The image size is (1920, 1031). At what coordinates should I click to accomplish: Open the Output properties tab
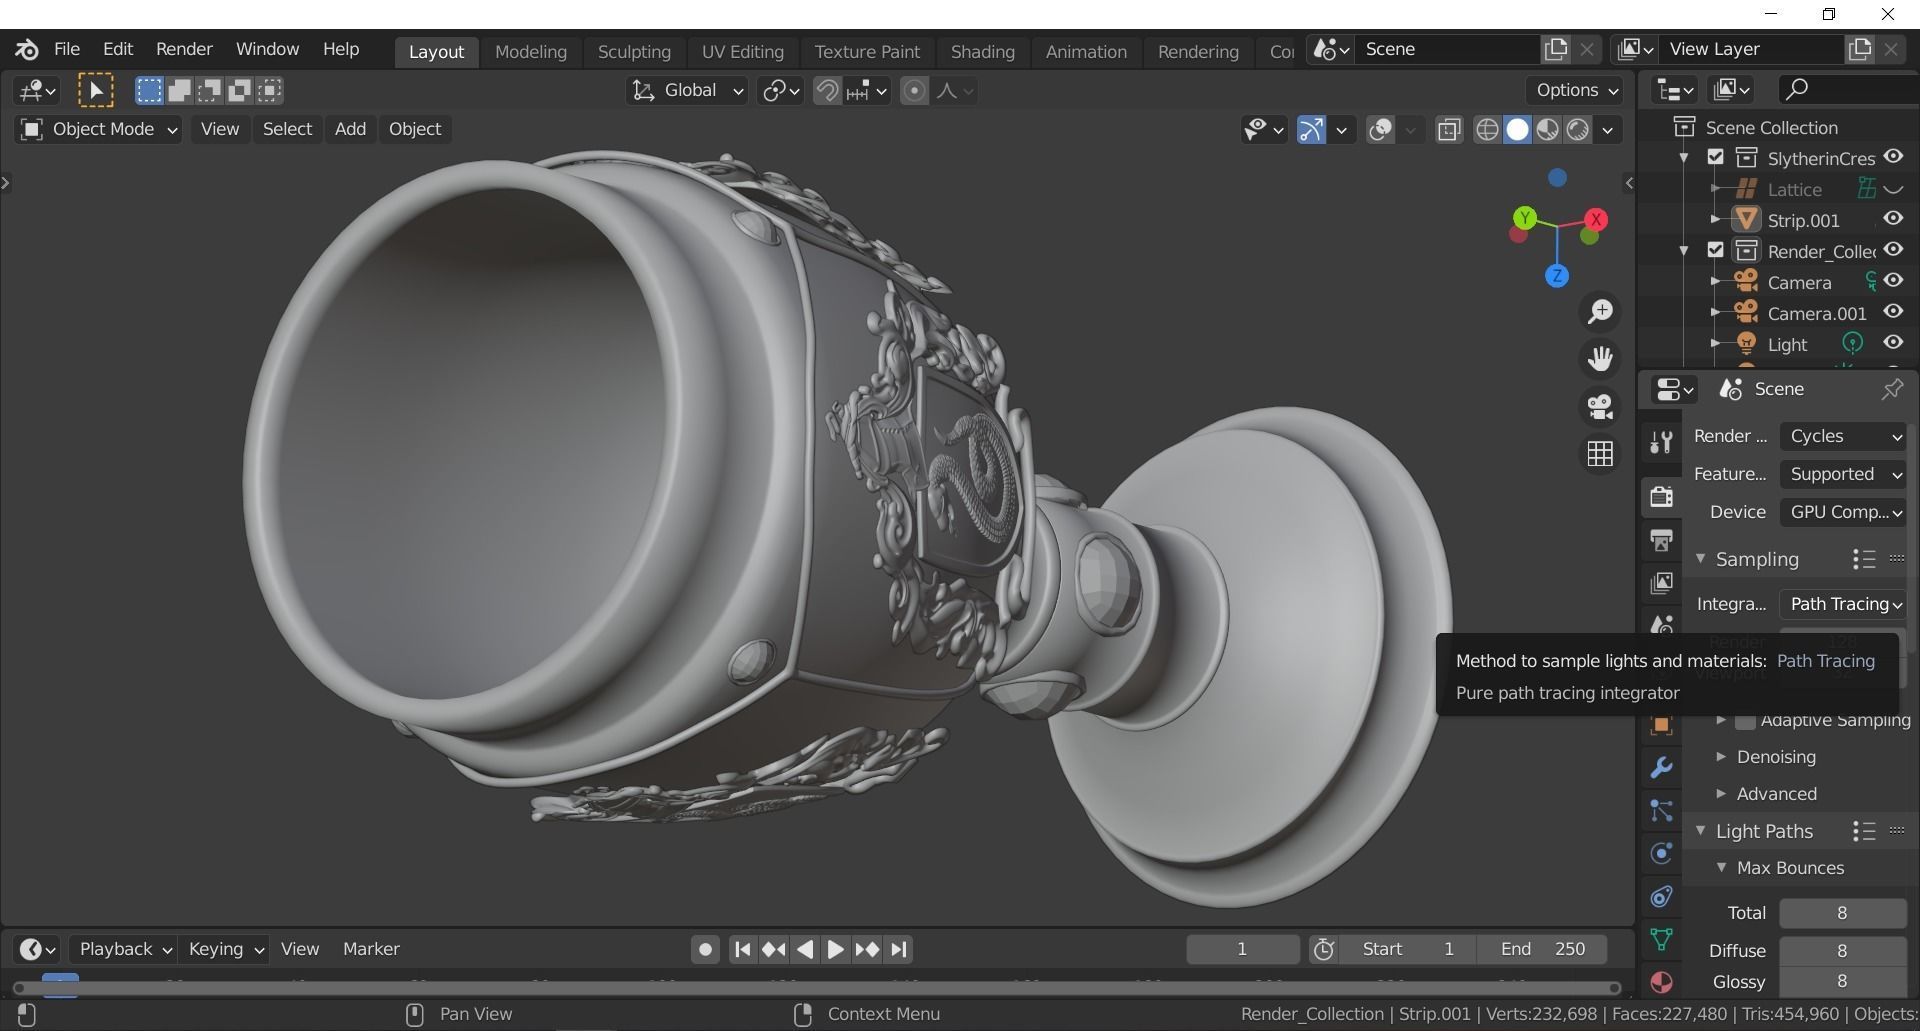coord(1661,540)
